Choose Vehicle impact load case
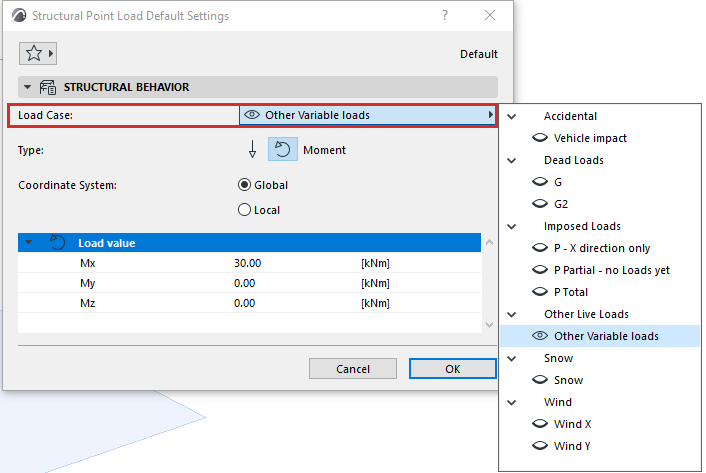706x473 pixels. click(590, 138)
